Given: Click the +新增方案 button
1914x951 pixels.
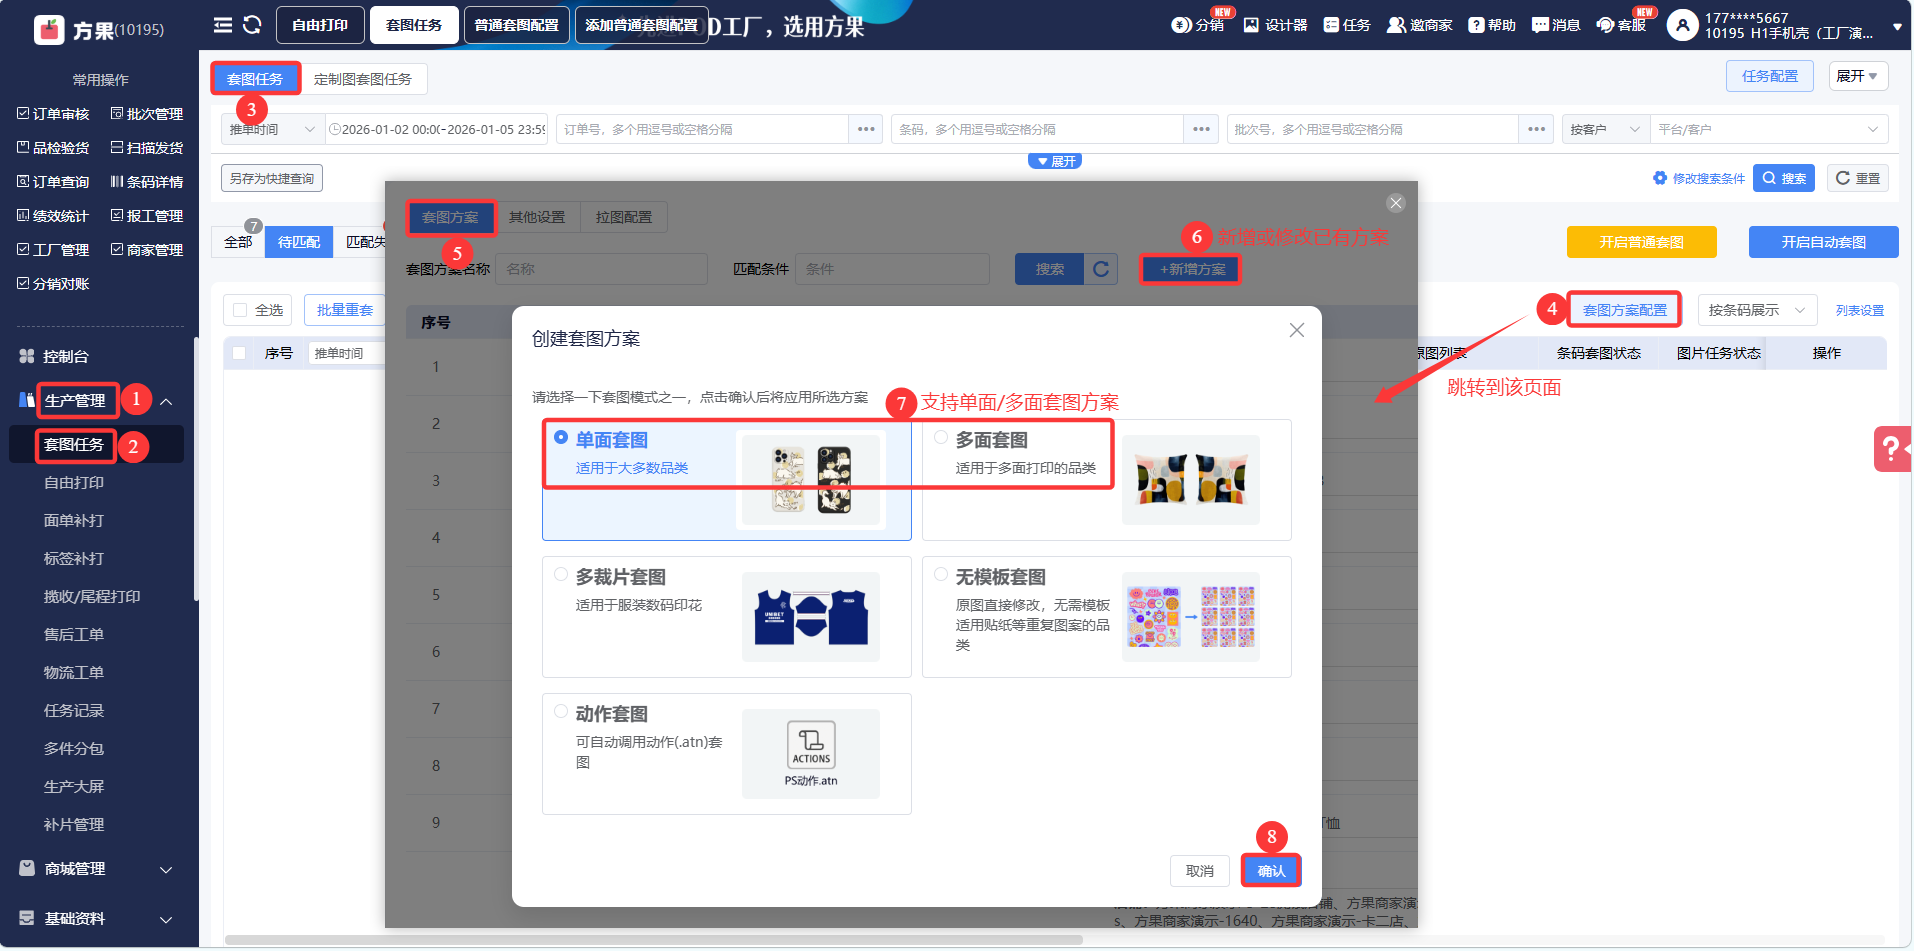Looking at the screenshot, I should point(1191,269).
